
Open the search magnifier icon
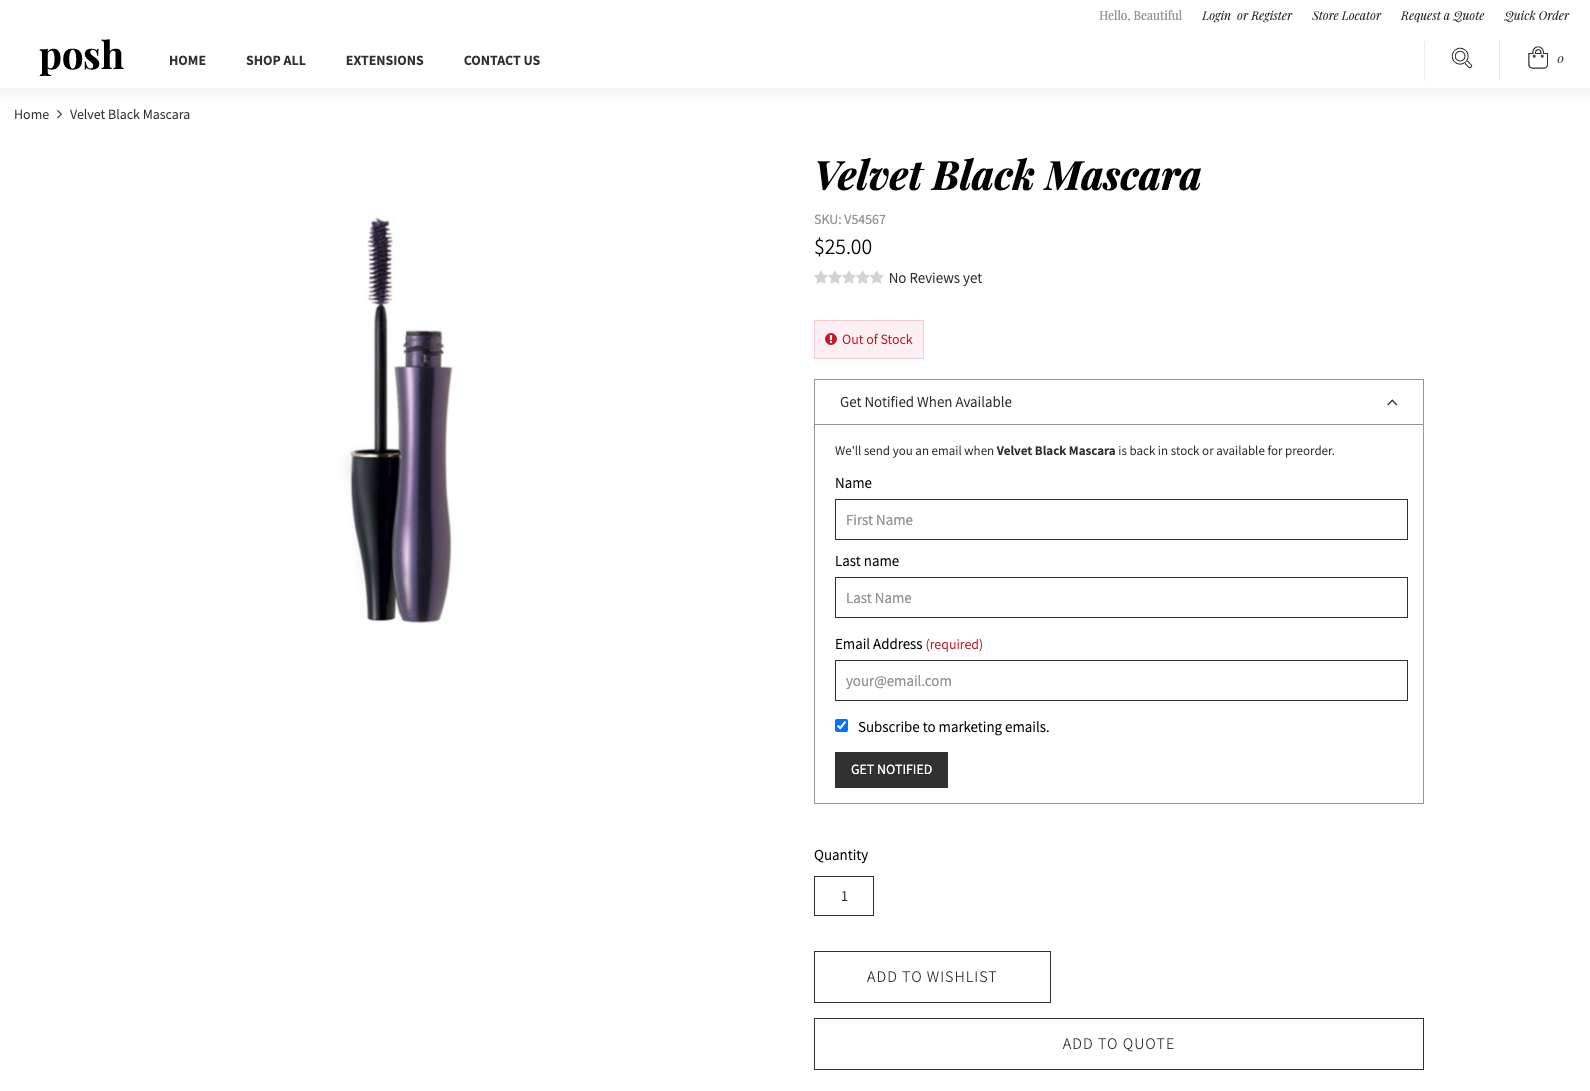click(1461, 59)
